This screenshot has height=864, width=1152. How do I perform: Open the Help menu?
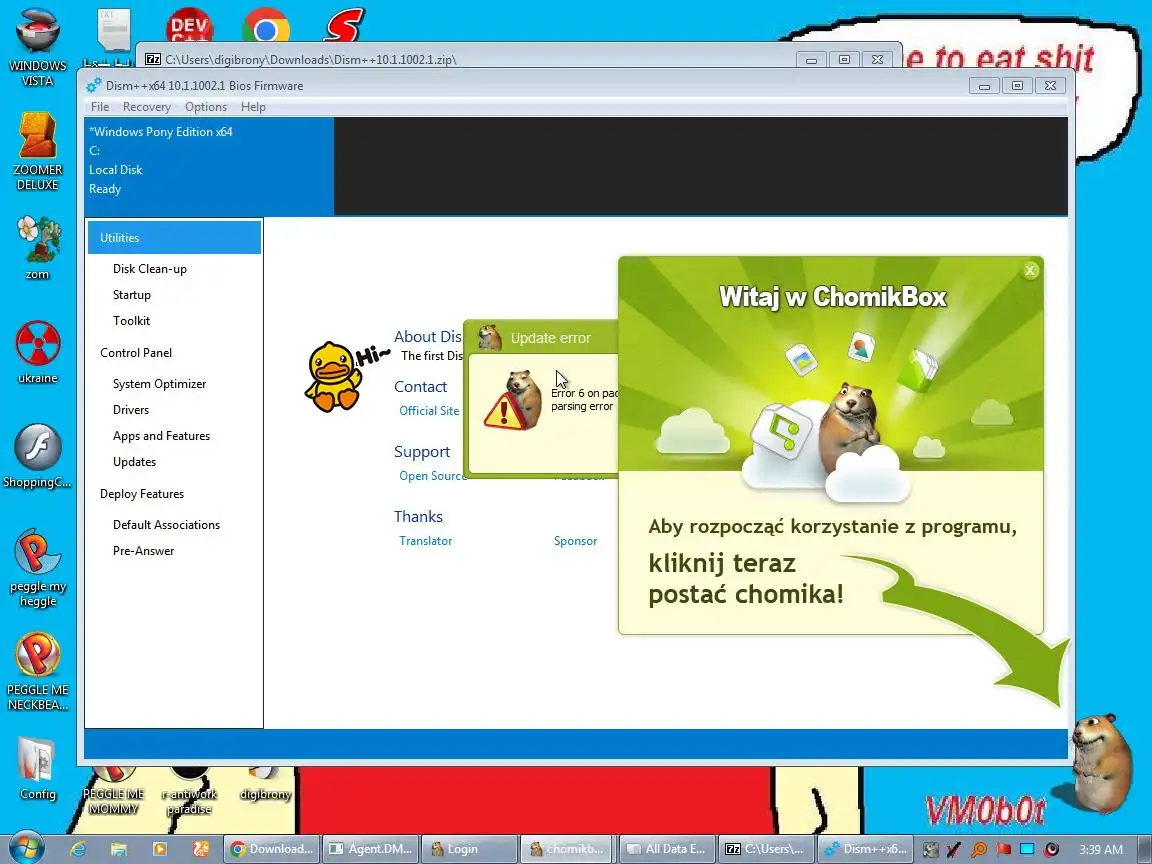(253, 107)
